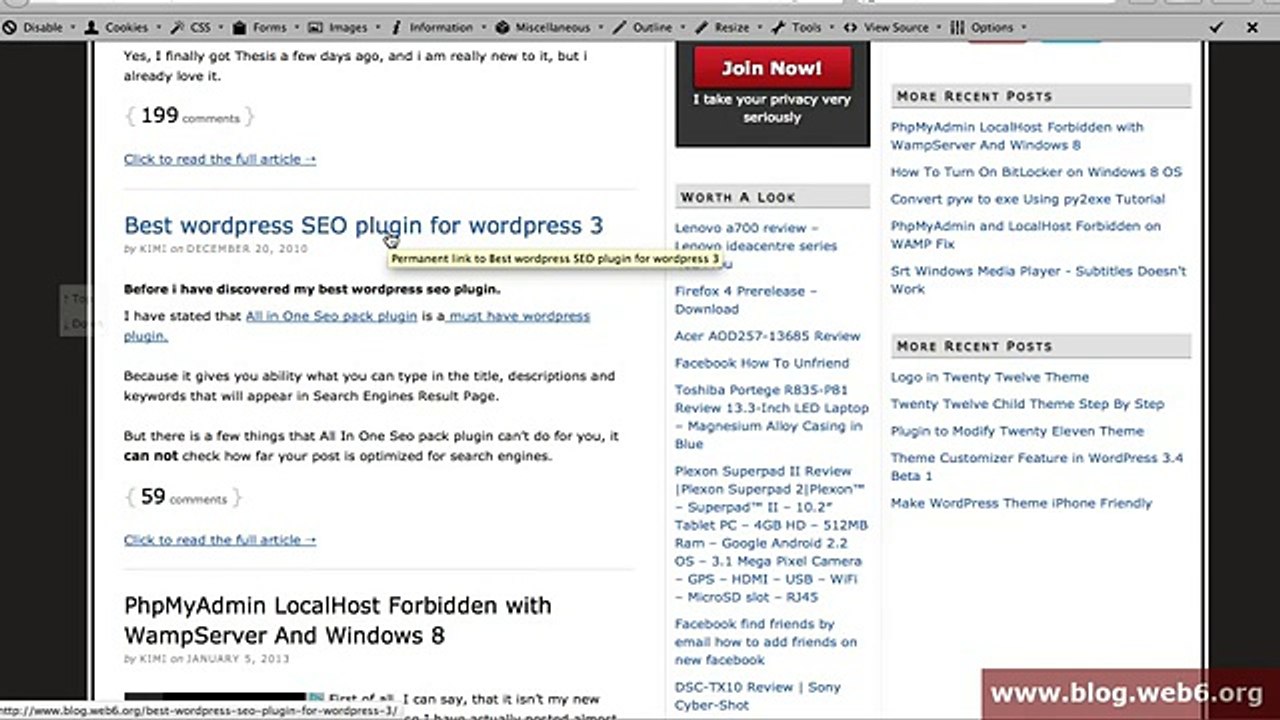Click the JANUARY 5, 2013 post date

coord(238,660)
